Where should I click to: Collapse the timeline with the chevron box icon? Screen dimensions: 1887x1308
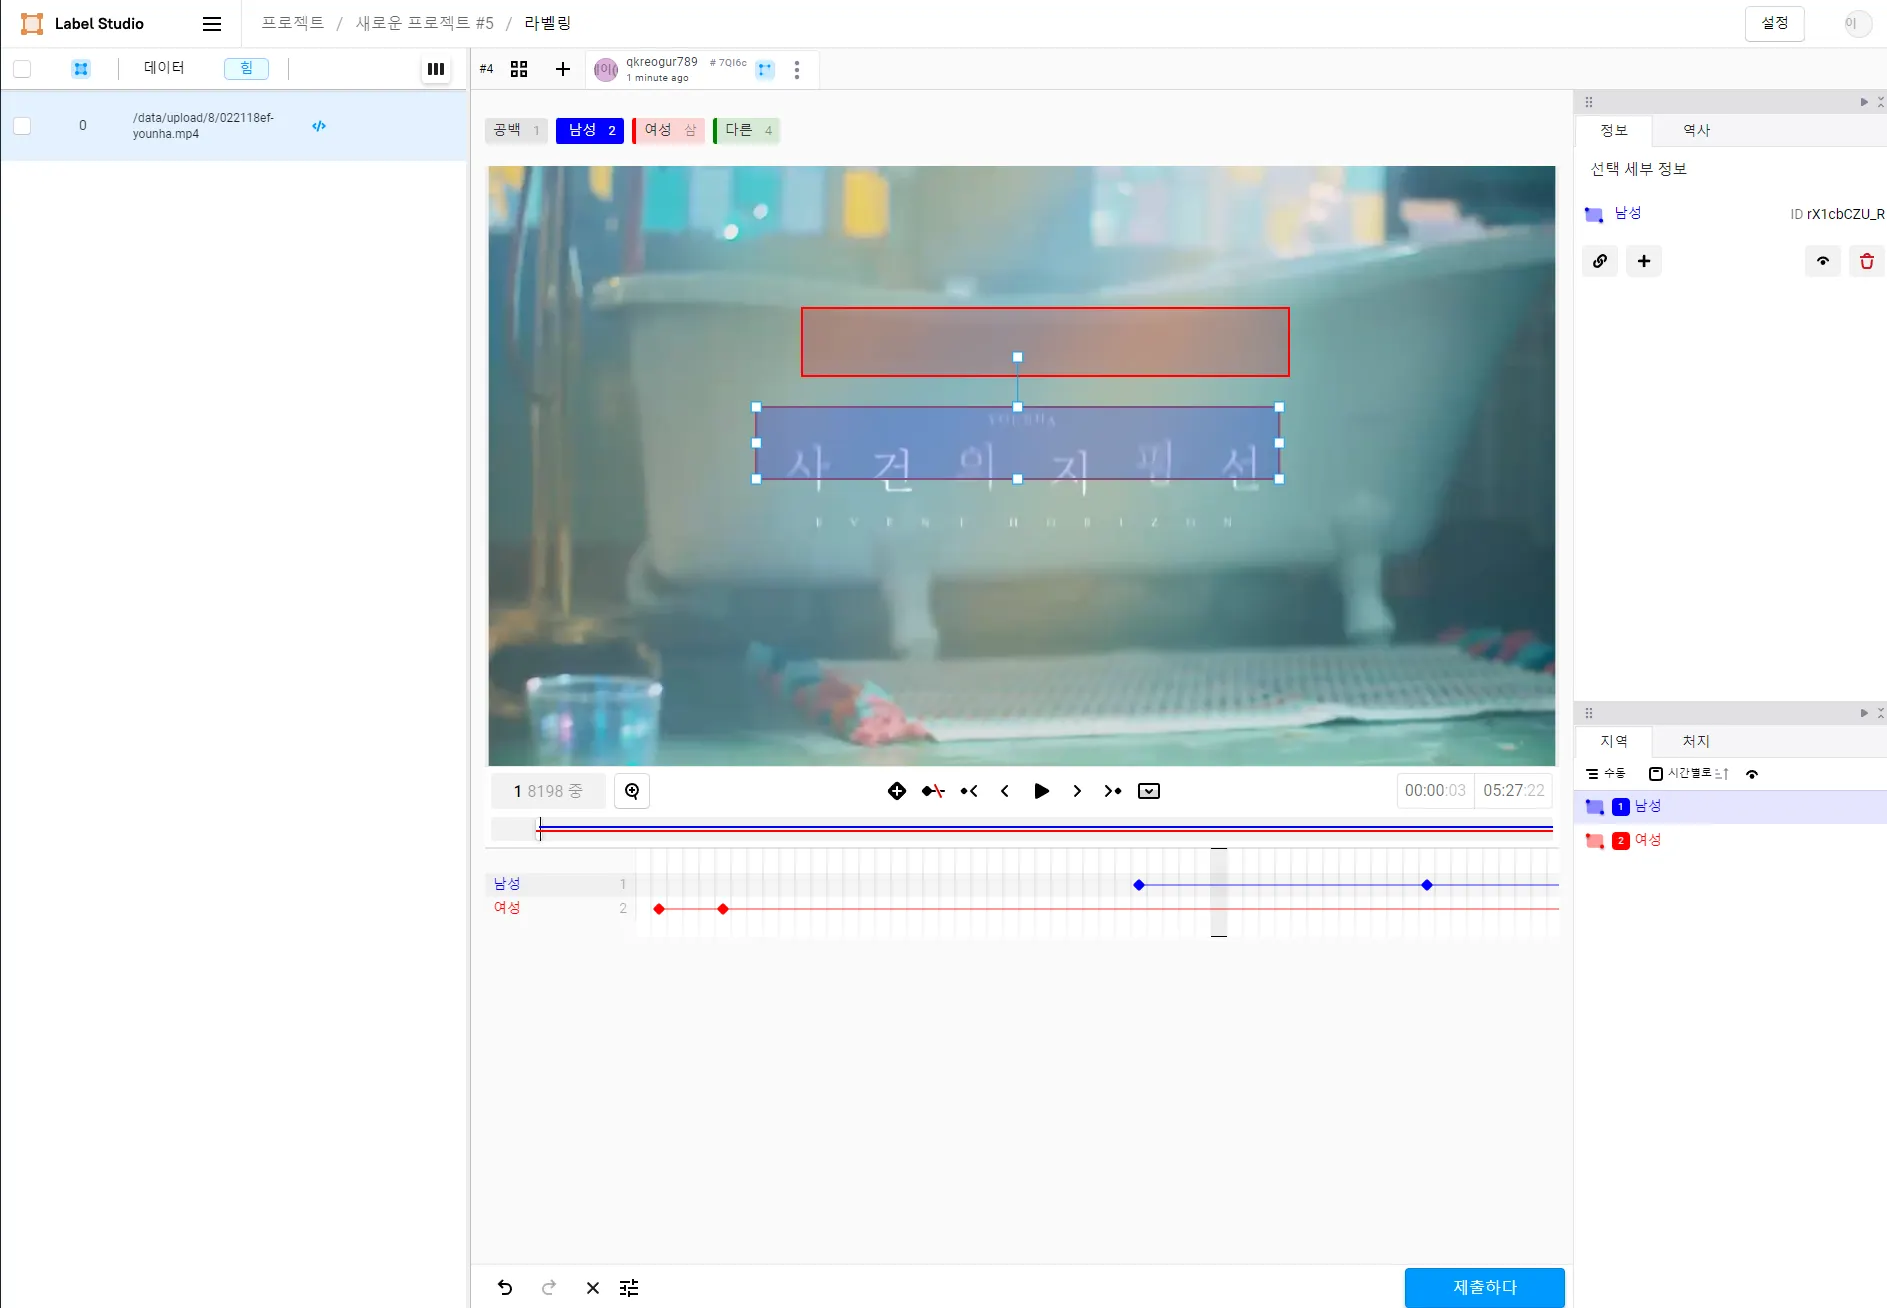pos(1149,791)
